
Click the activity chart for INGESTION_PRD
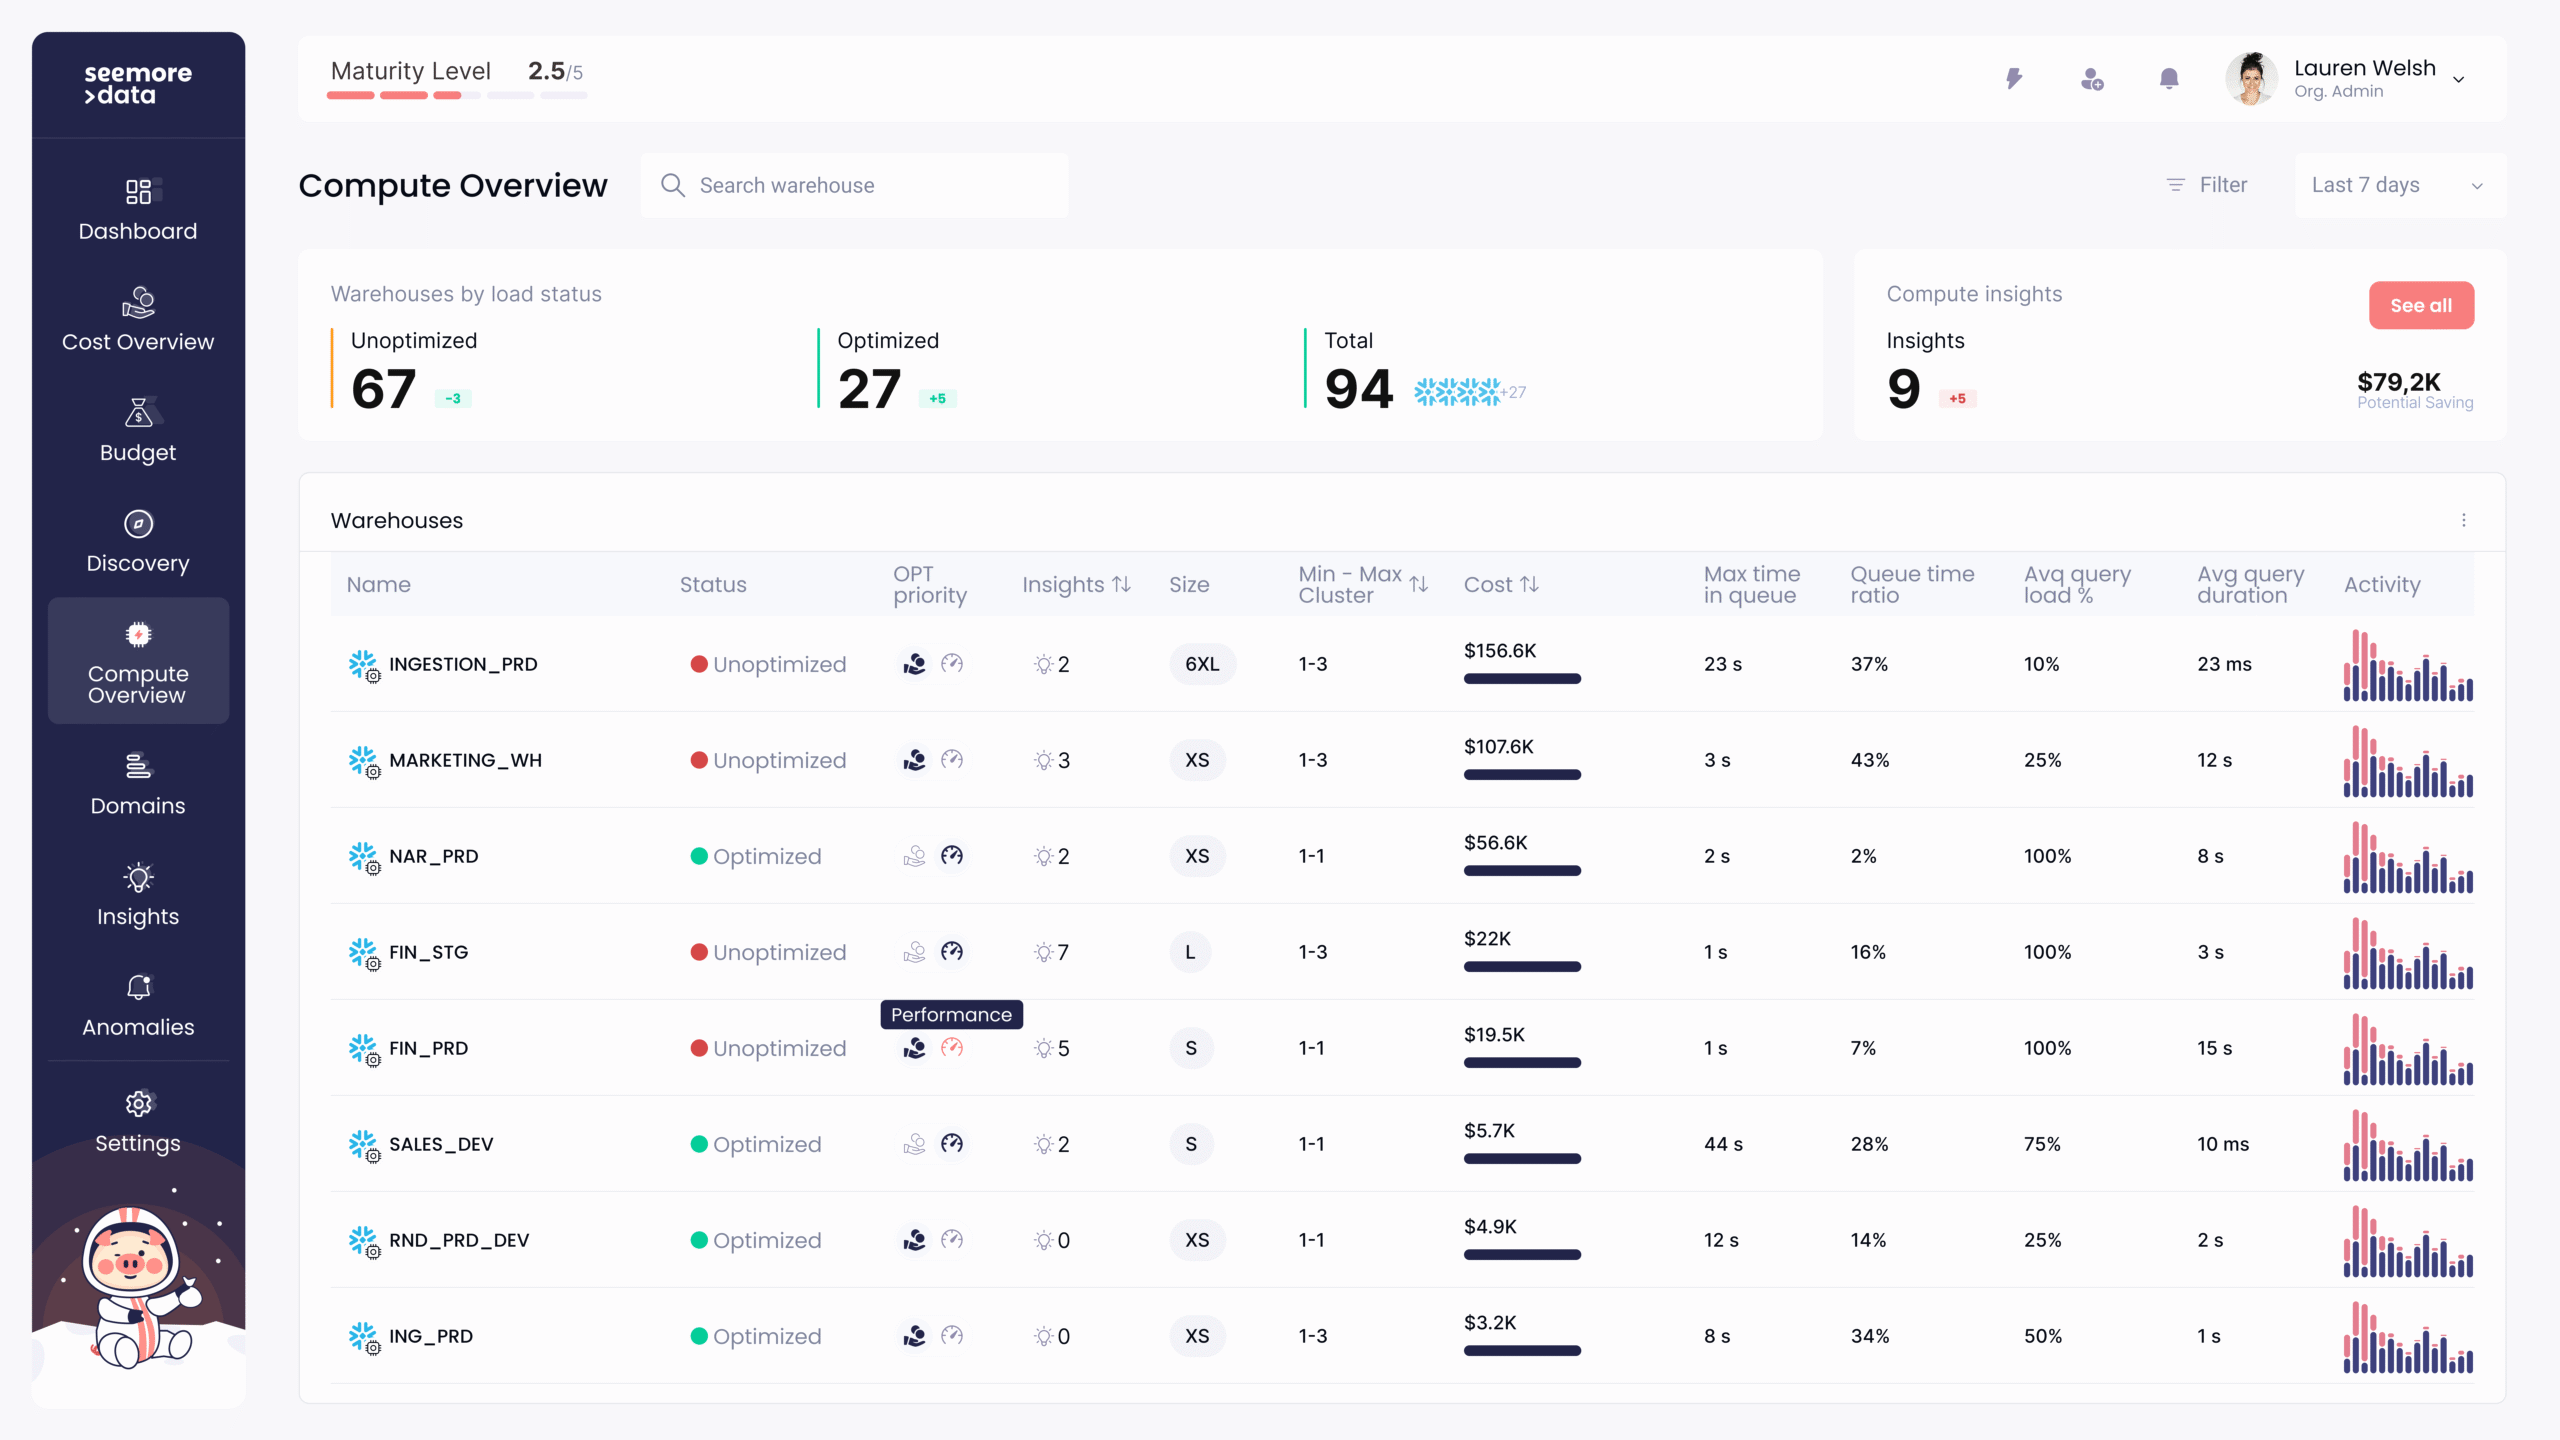2408,665
